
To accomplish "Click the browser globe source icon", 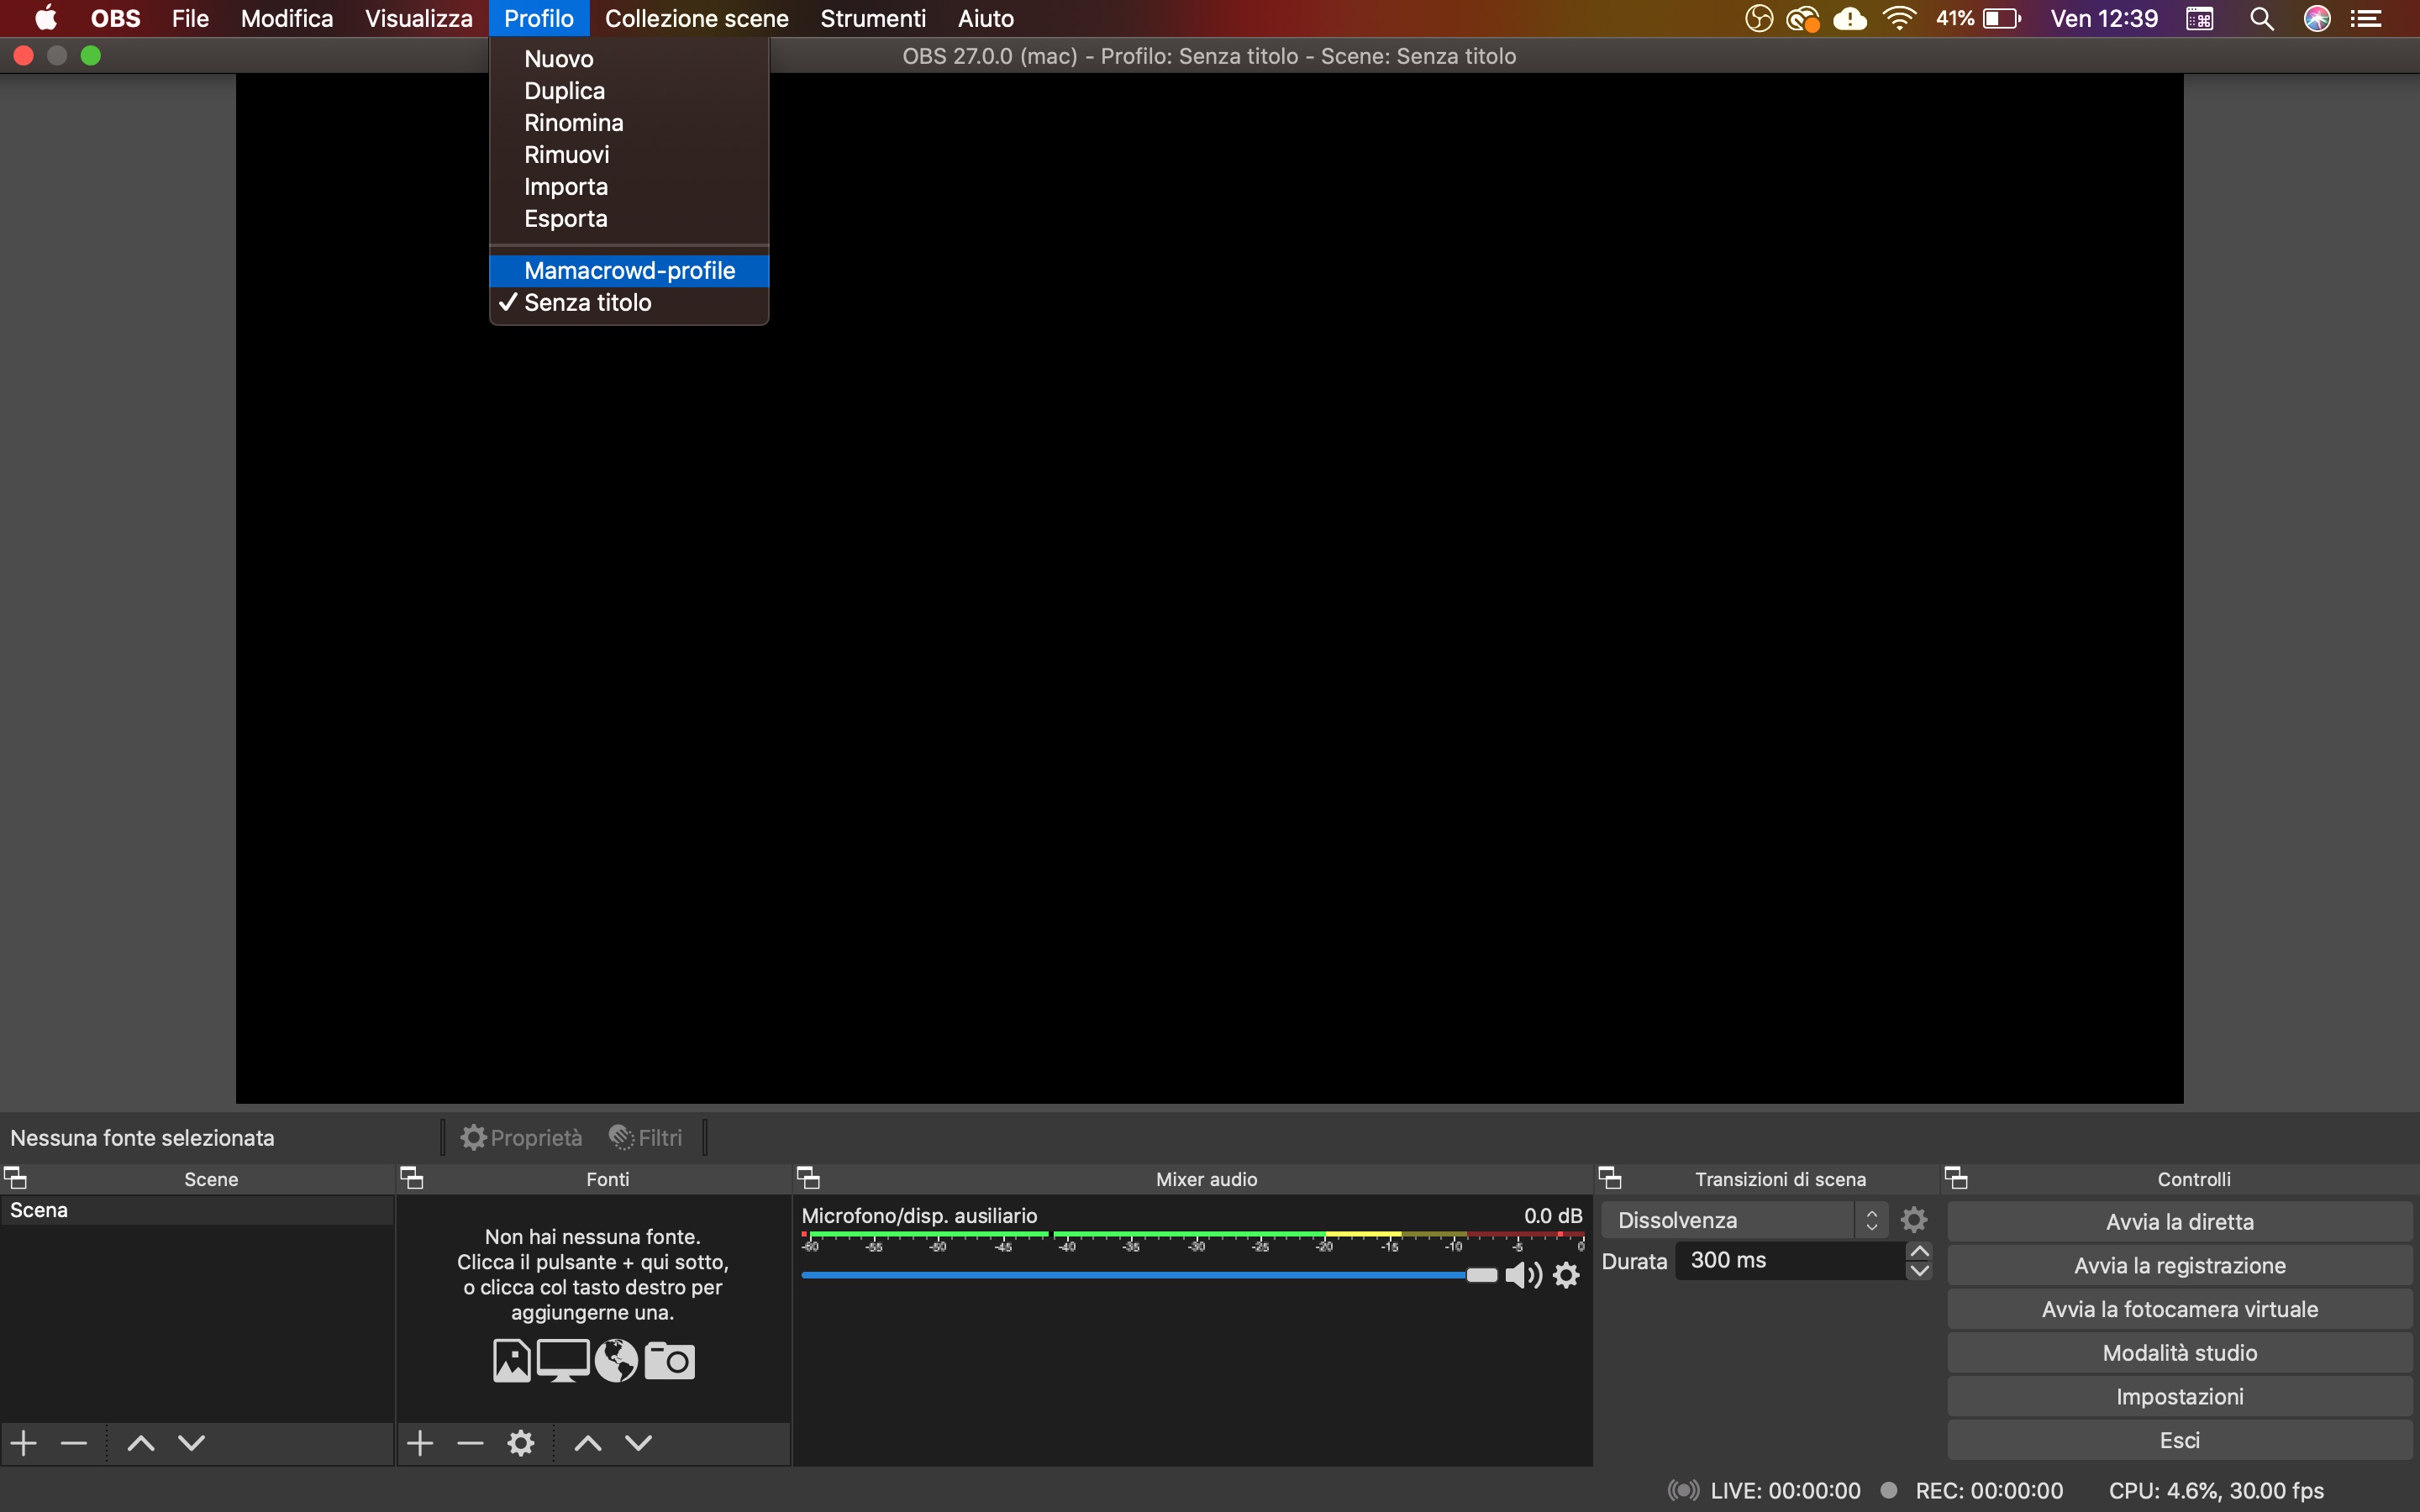I will (616, 1361).
